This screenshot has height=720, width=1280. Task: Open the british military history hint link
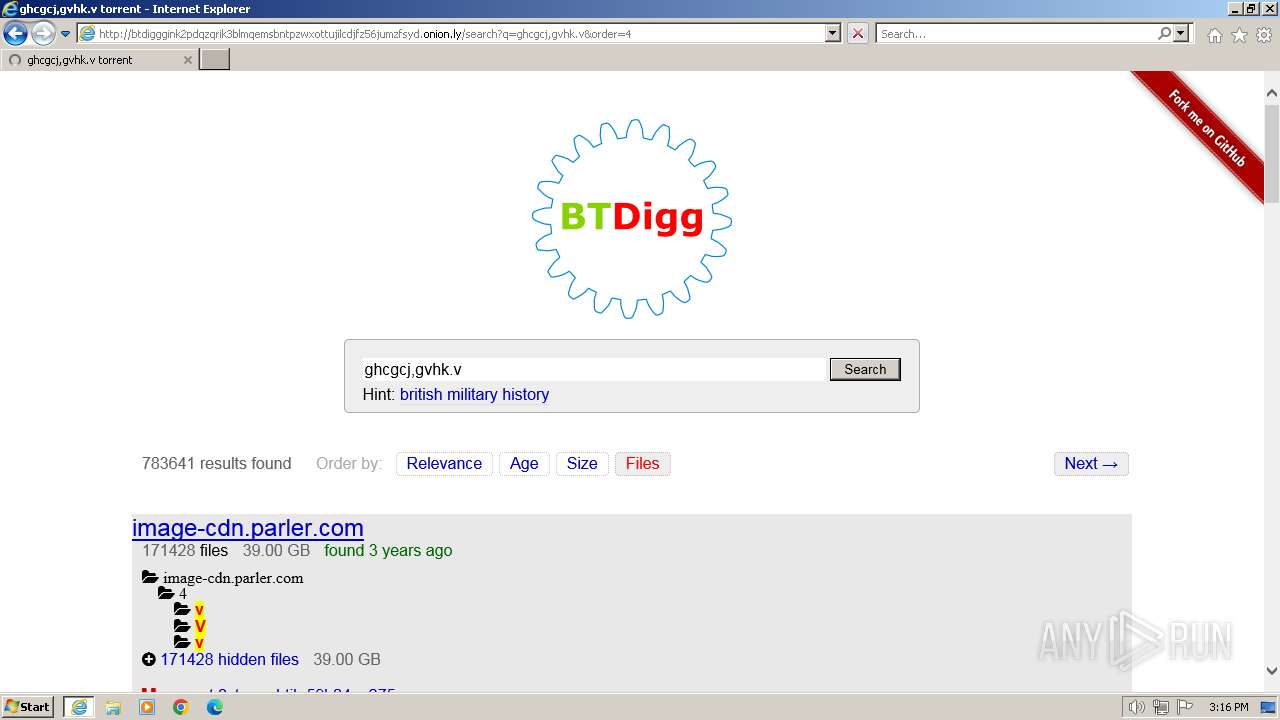[474, 394]
